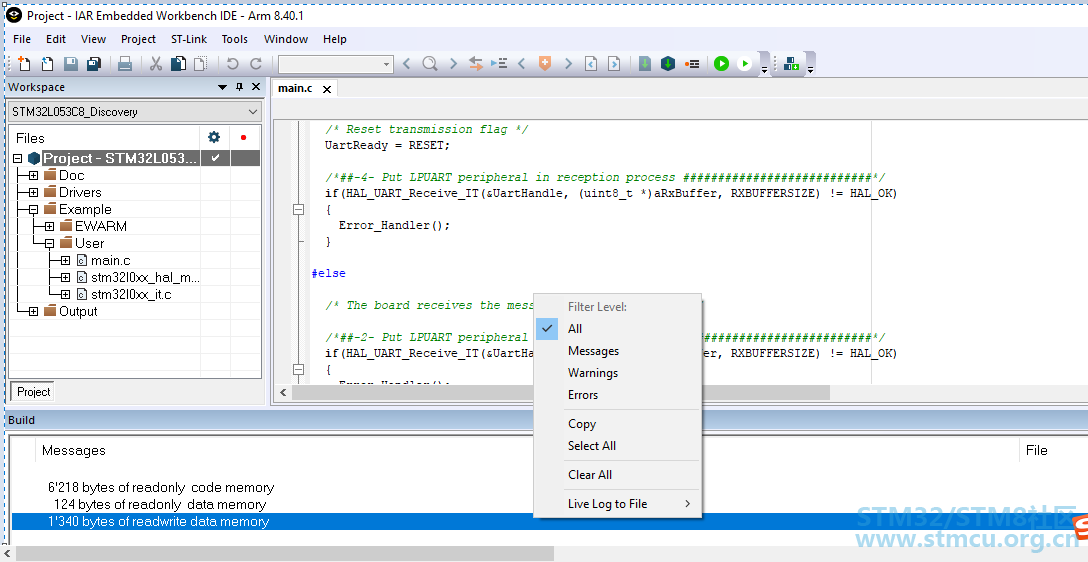Click the Navigate Forward page icon
Viewport: 1088px width, 562px height.
614,64
